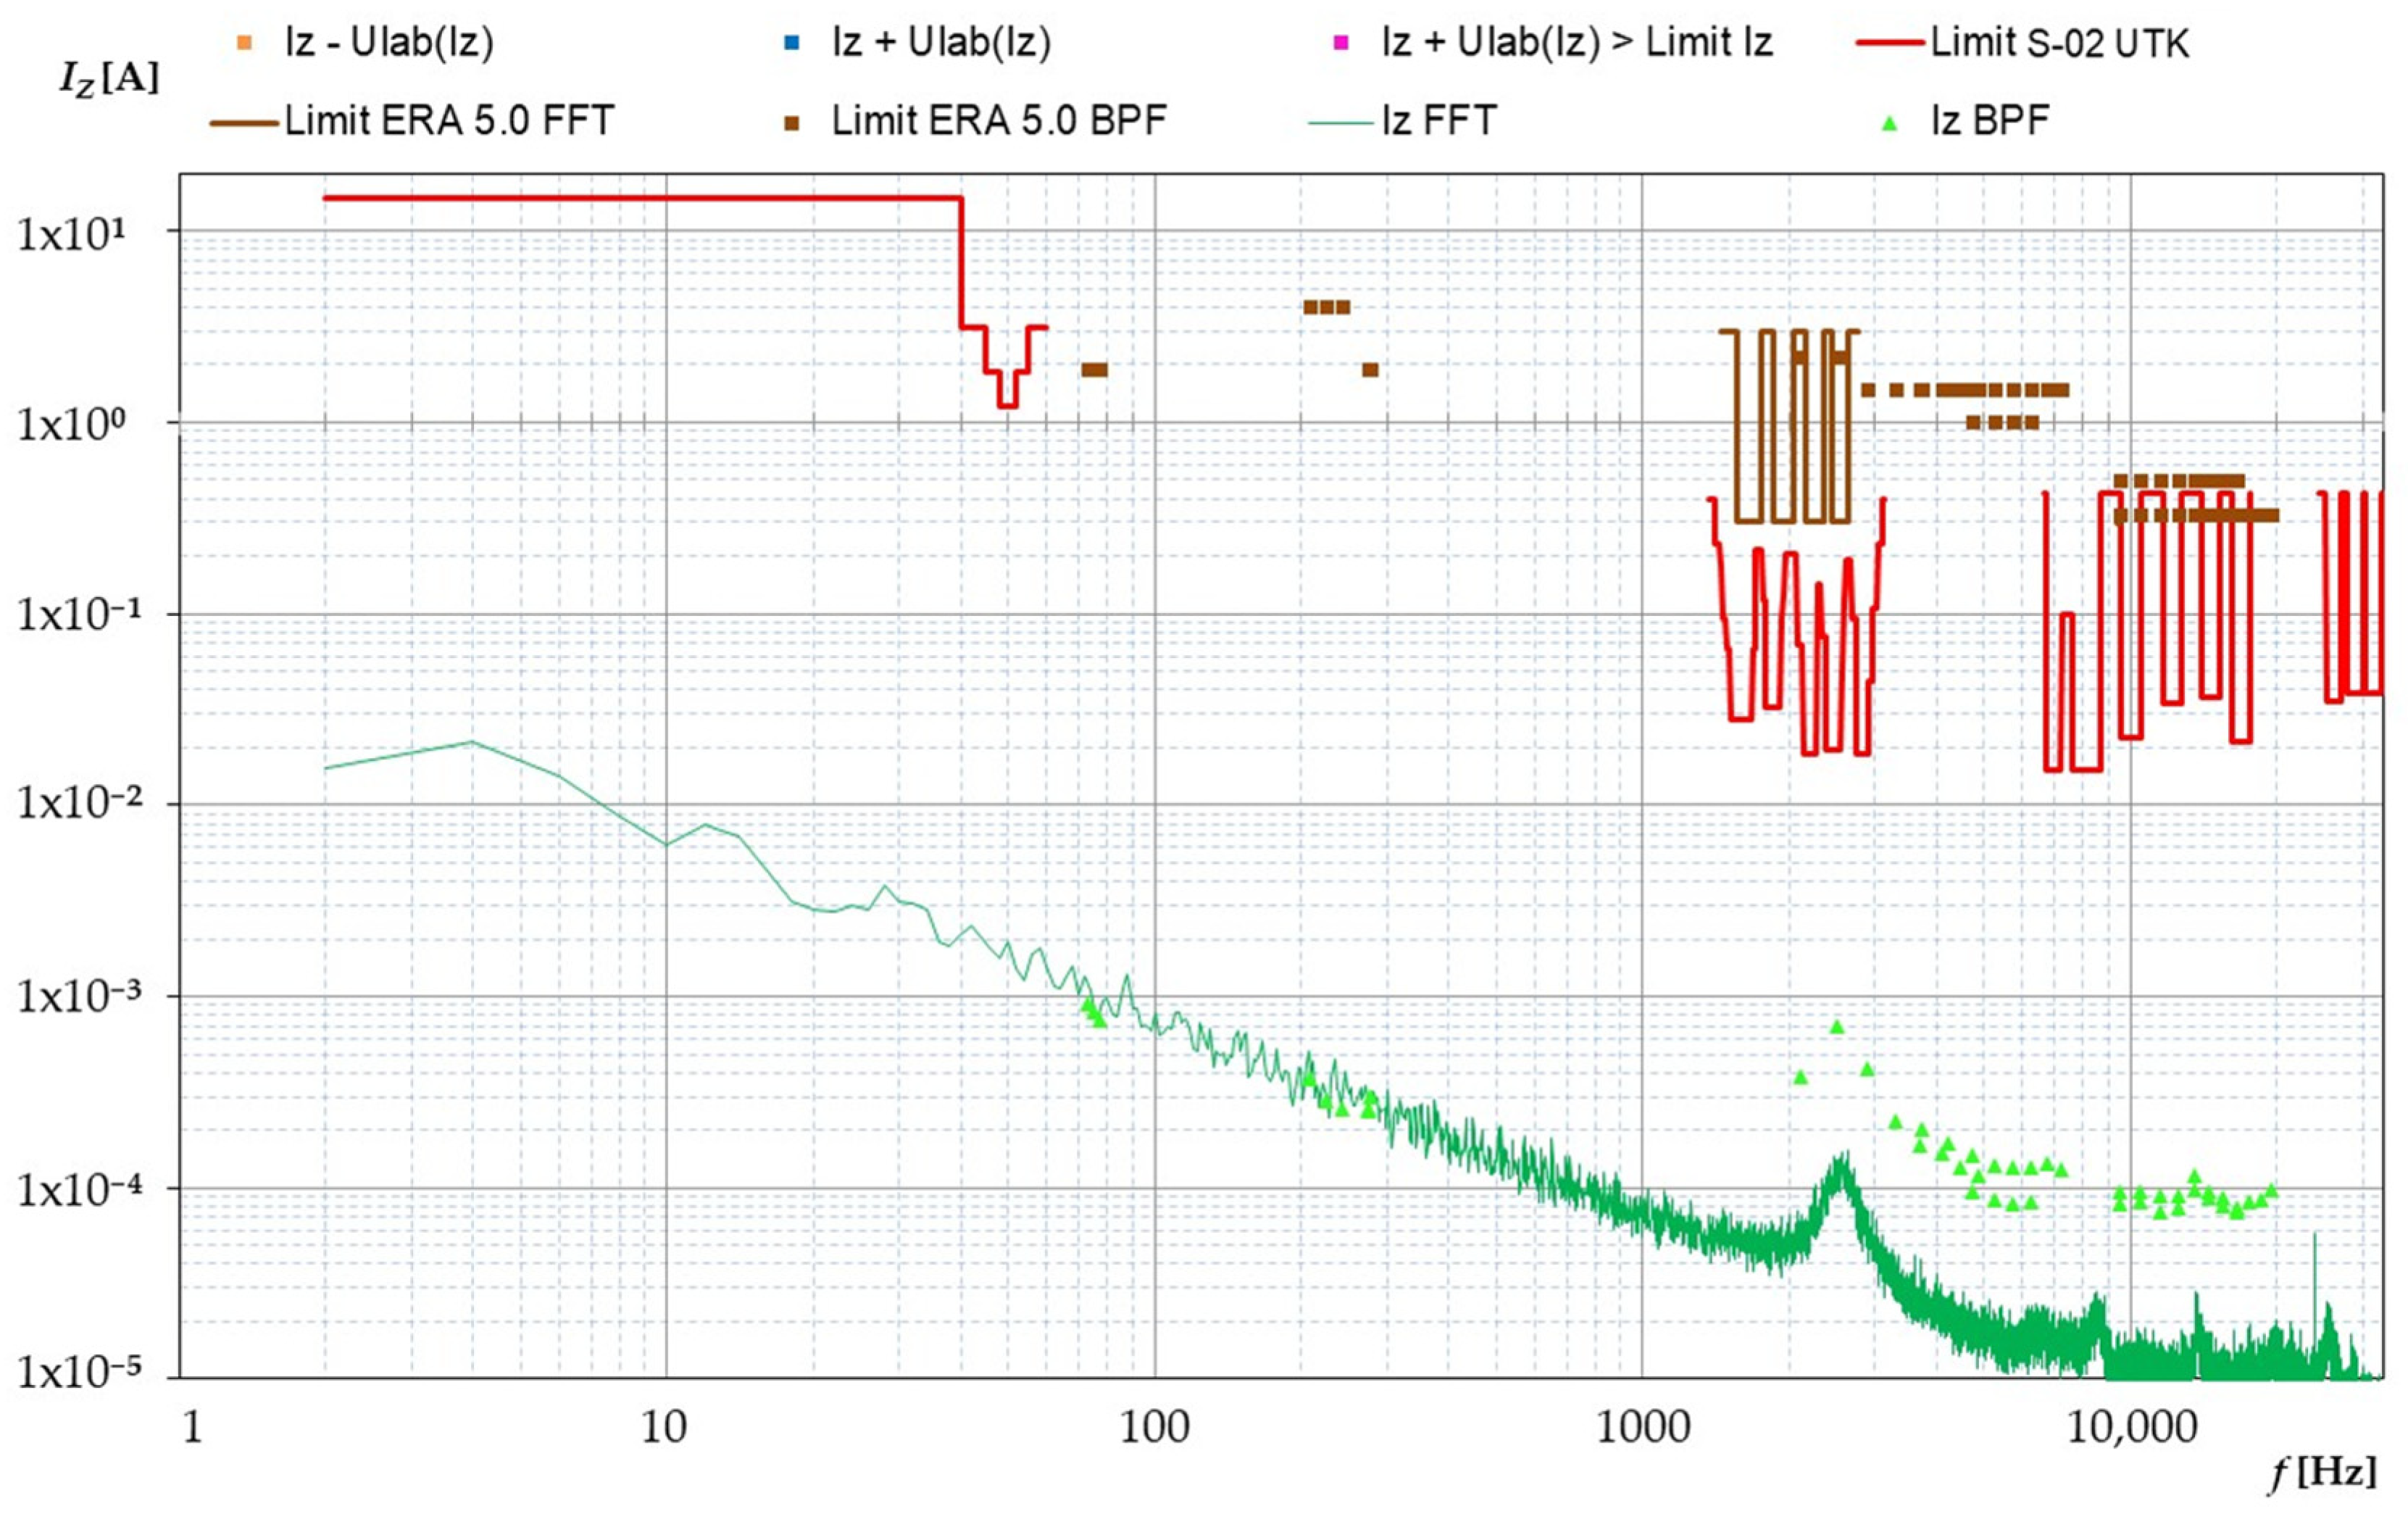Viewport: 2408px width, 1519px height.
Task: Click the blue Iz + Ulab(Iz) legend marker
Action: tap(791, 43)
